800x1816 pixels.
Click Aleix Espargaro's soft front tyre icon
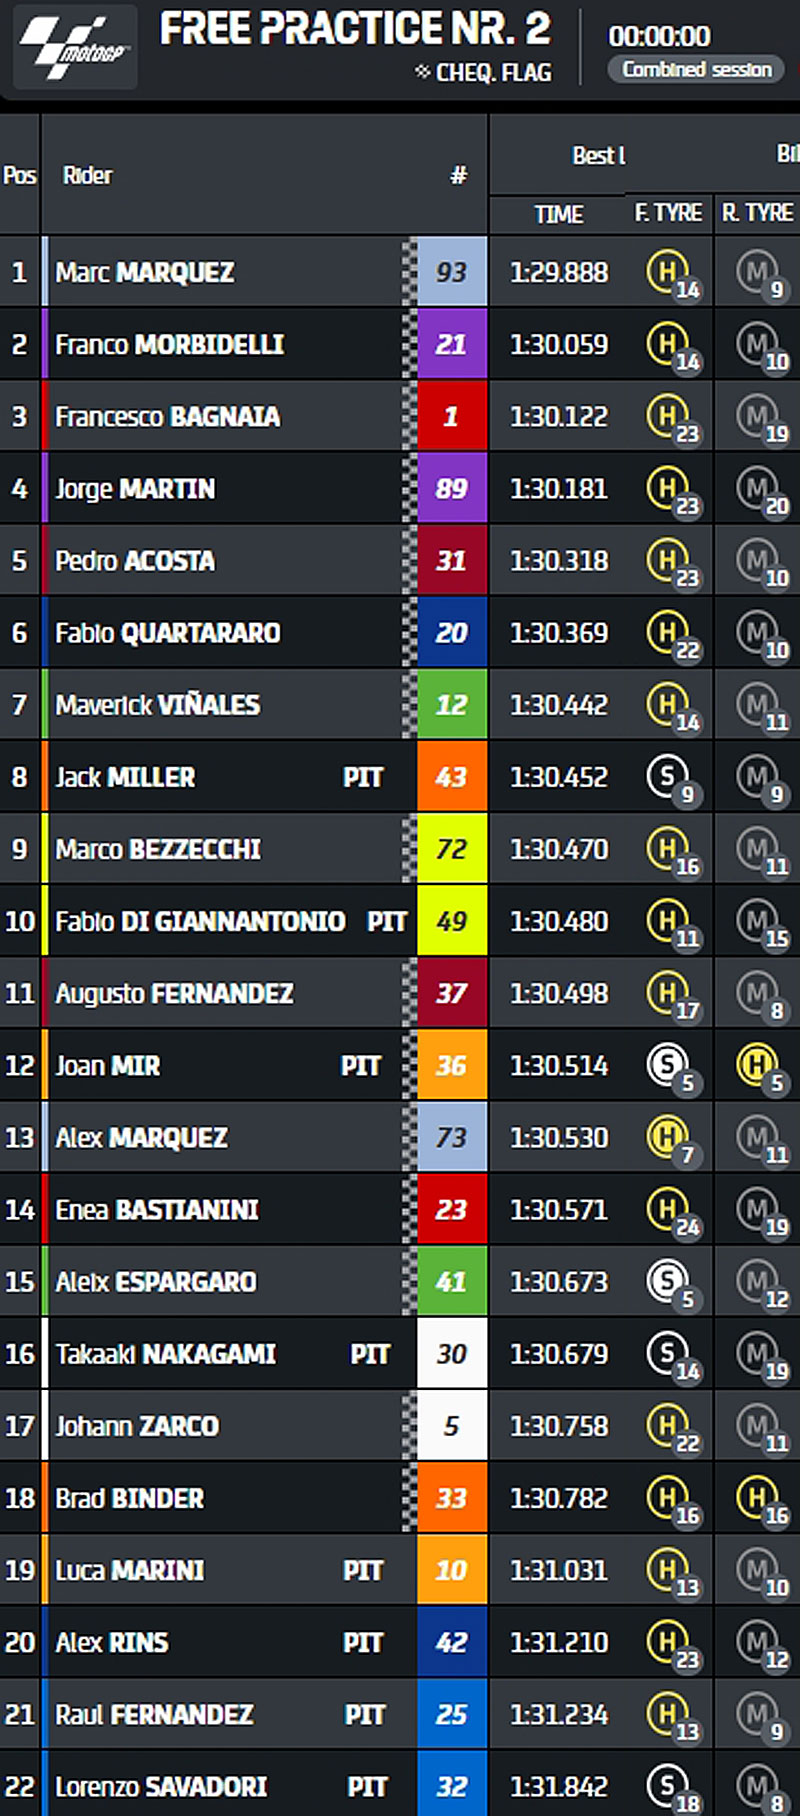click(x=665, y=1280)
